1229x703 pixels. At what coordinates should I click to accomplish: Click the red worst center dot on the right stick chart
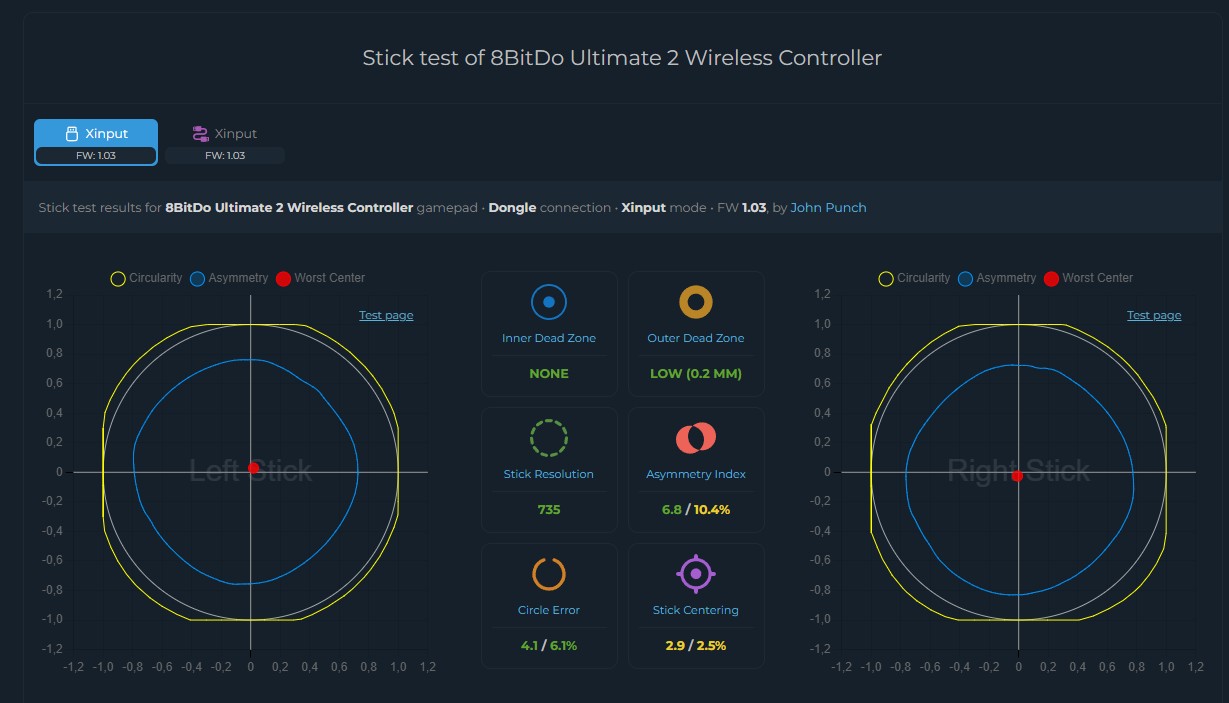[x=1017, y=476]
